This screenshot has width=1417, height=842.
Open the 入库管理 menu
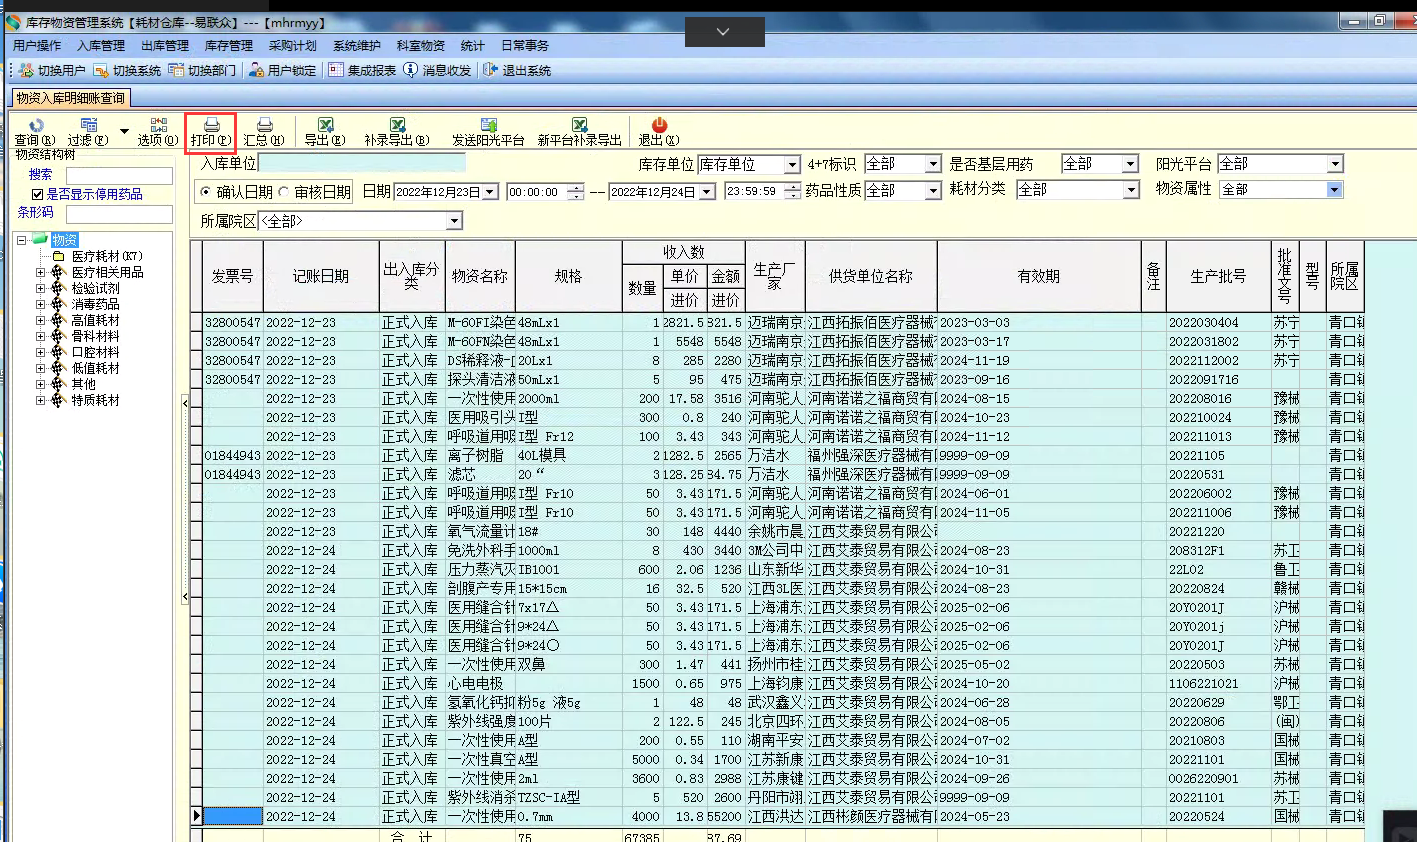tap(101, 45)
